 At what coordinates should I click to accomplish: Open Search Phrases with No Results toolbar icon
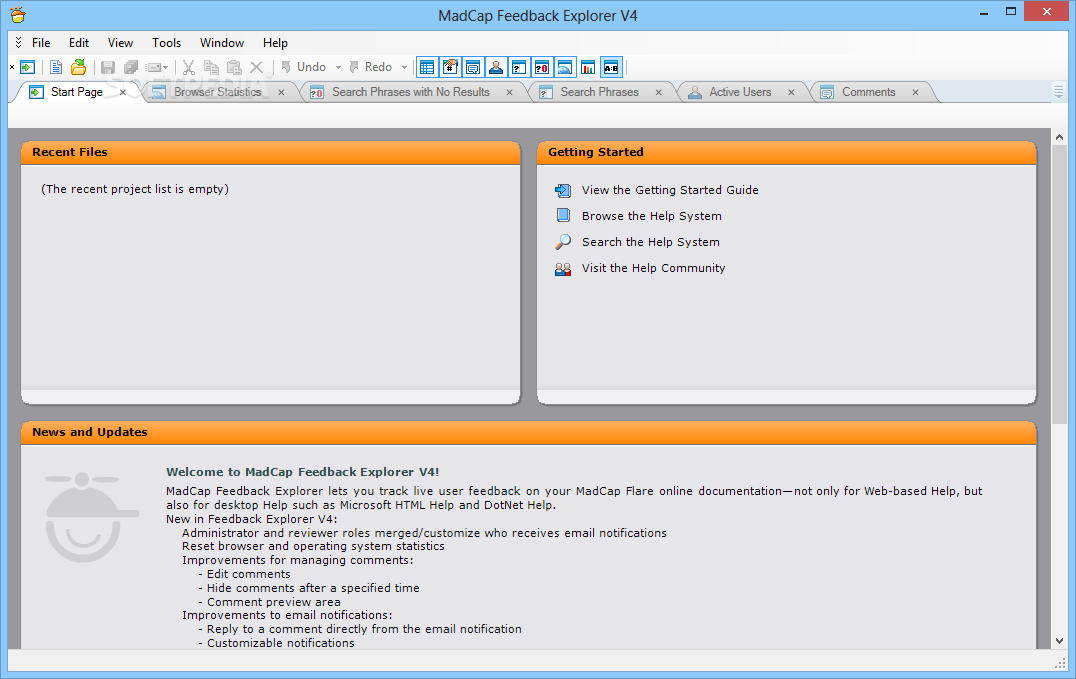[x=541, y=67]
